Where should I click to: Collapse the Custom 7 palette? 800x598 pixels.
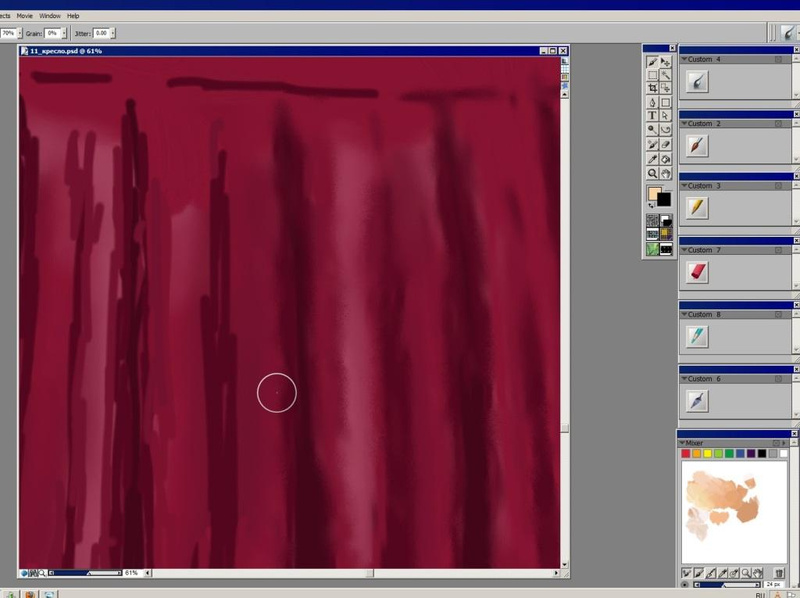[684, 250]
